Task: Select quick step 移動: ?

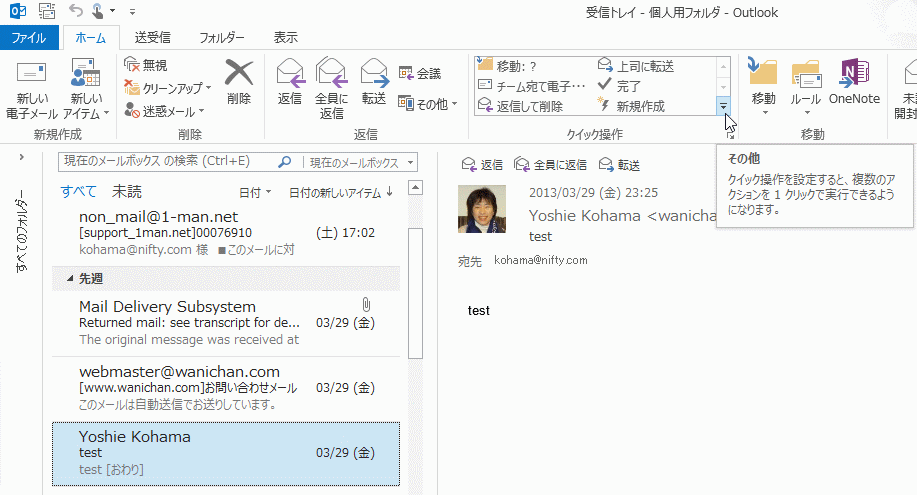Action: point(507,66)
